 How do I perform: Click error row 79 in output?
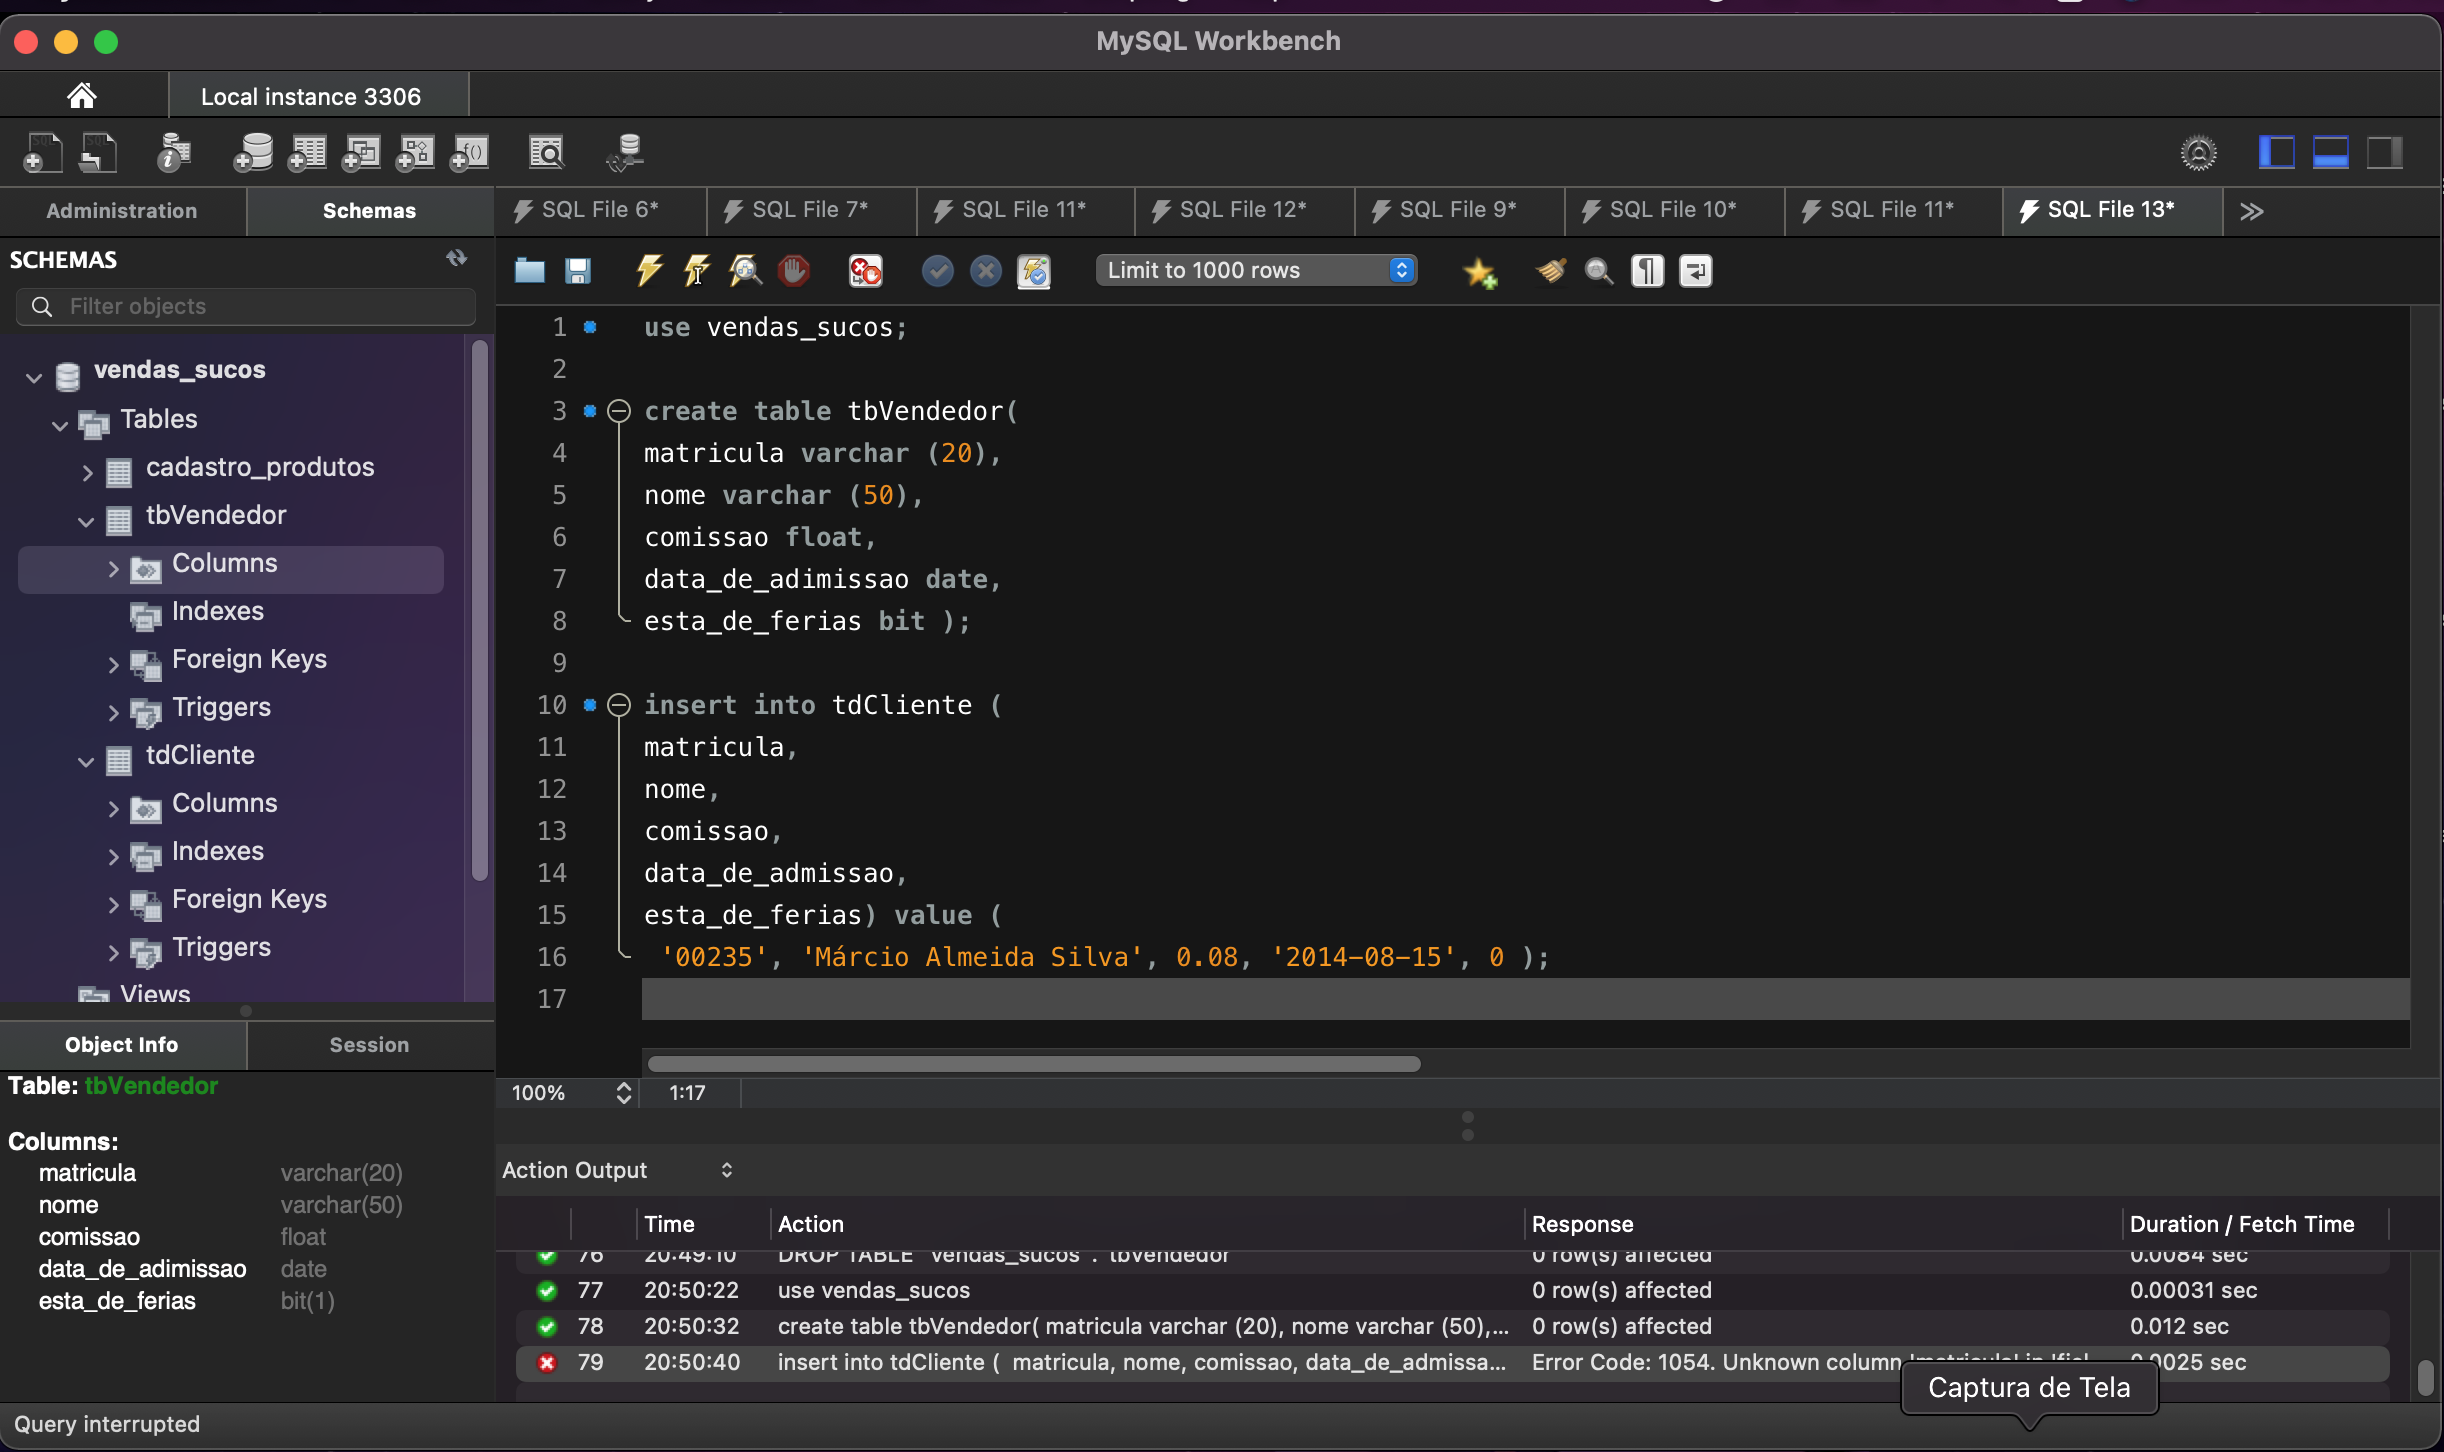coord(1452,1362)
